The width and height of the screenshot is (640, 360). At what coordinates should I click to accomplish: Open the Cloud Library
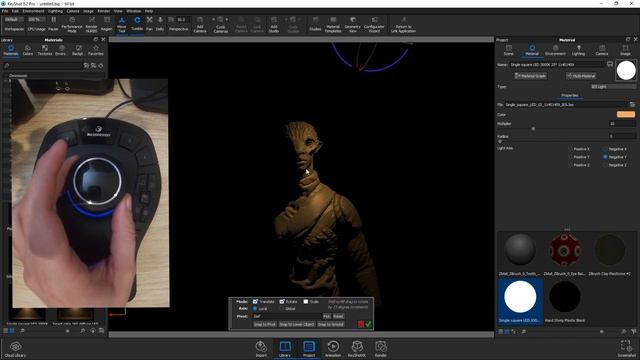coord(16,349)
